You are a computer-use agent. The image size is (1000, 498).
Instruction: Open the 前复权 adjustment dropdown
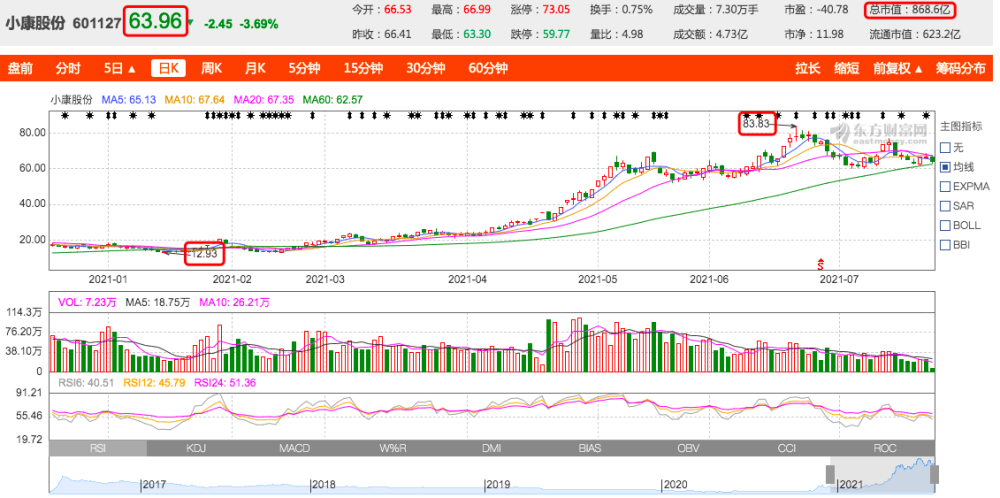tap(899, 69)
